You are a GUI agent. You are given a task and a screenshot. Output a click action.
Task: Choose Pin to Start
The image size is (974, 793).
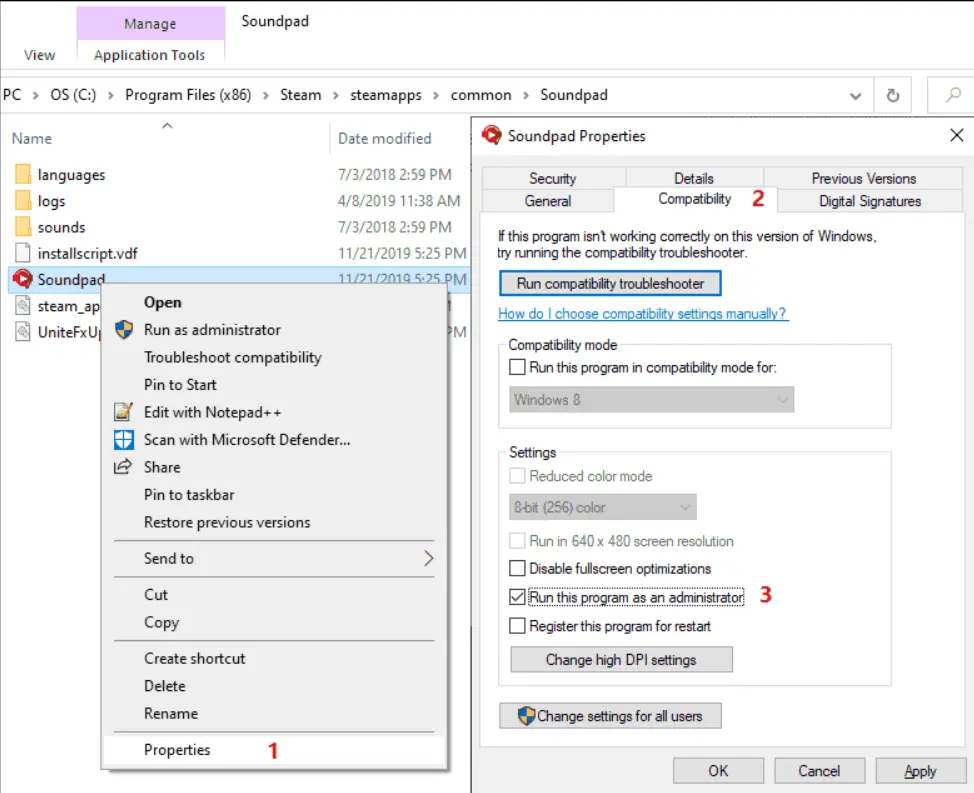click(x=273, y=384)
